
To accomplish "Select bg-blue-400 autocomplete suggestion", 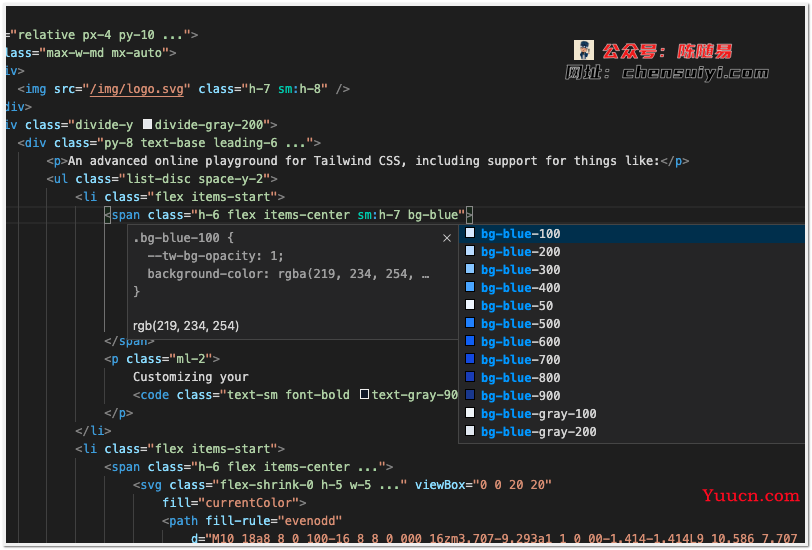I will point(631,288).
